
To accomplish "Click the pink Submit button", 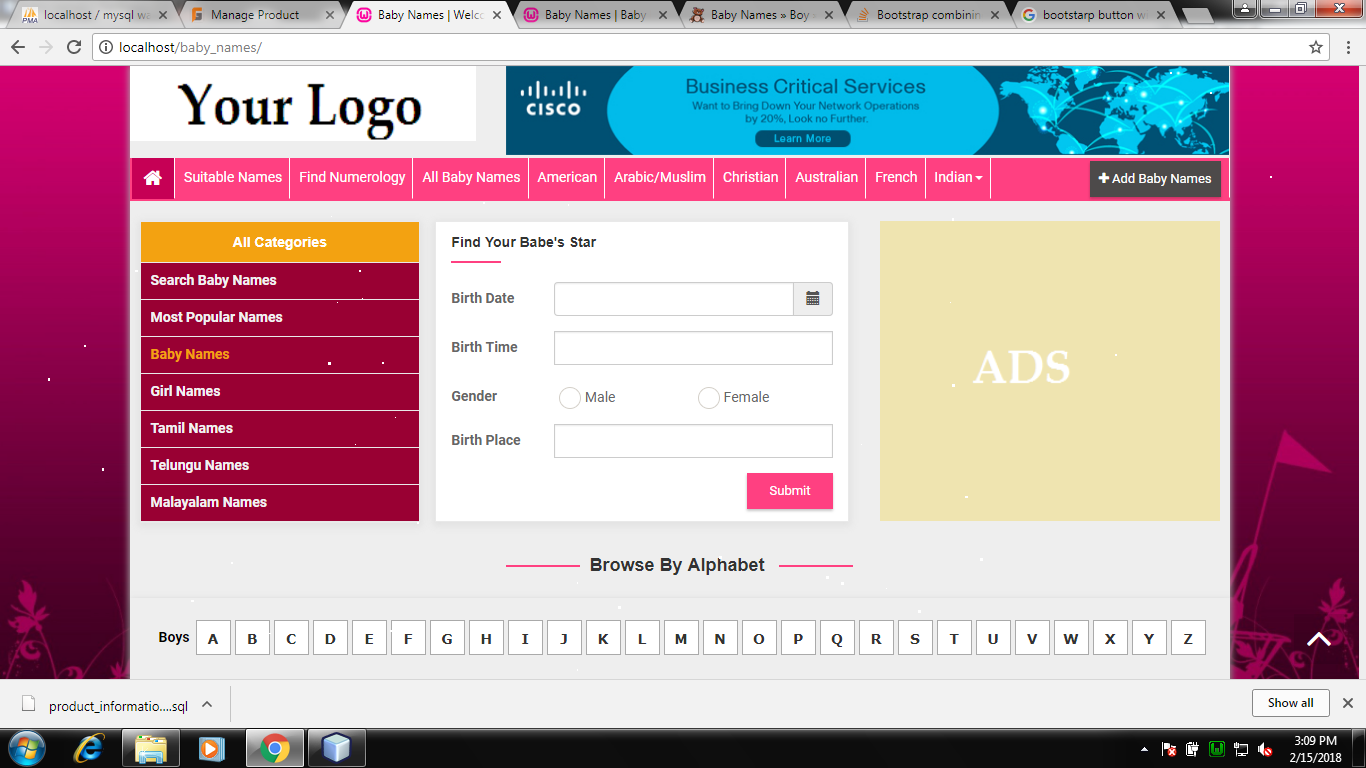I will [x=790, y=491].
